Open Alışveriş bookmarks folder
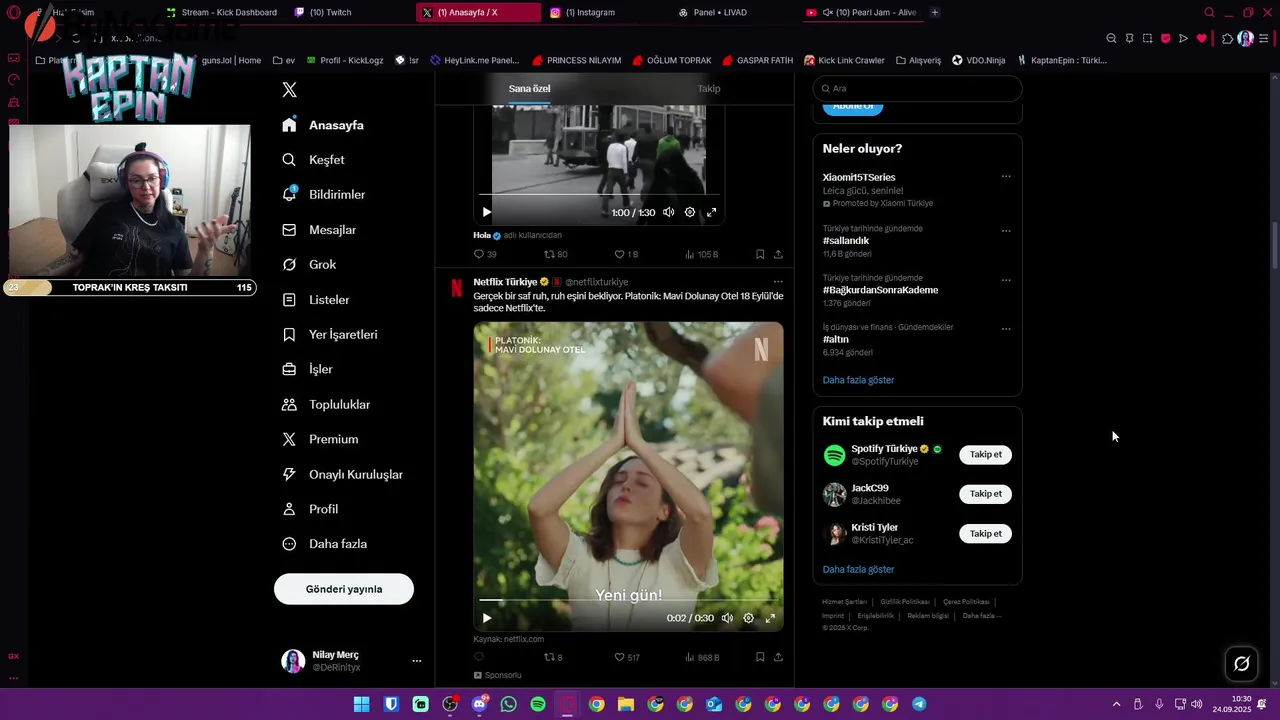The width and height of the screenshot is (1280, 720). click(x=918, y=60)
